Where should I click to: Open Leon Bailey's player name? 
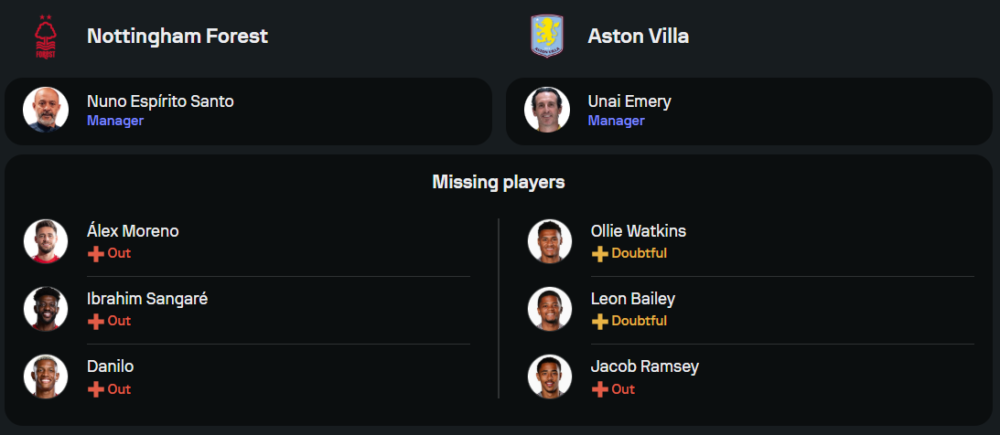click(x=633, y=299)
